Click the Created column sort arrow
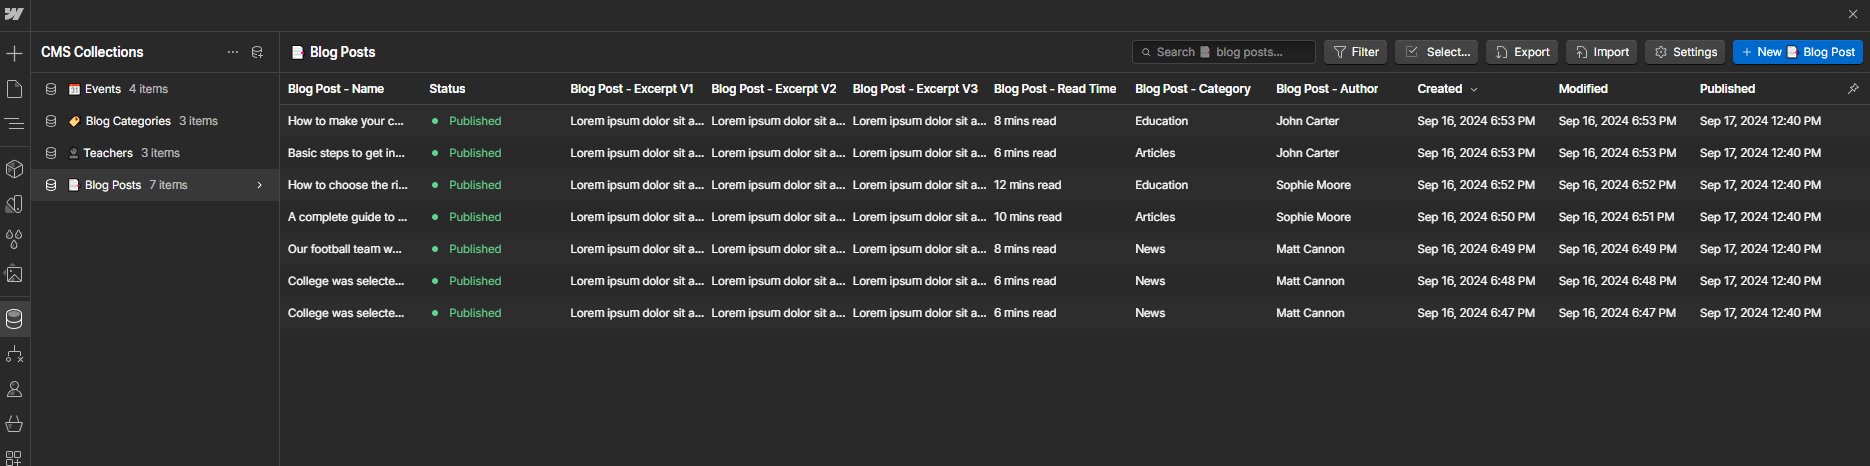Image resolution: width=1870 pixels, height=466 pixels. [x=1474, y=89]
